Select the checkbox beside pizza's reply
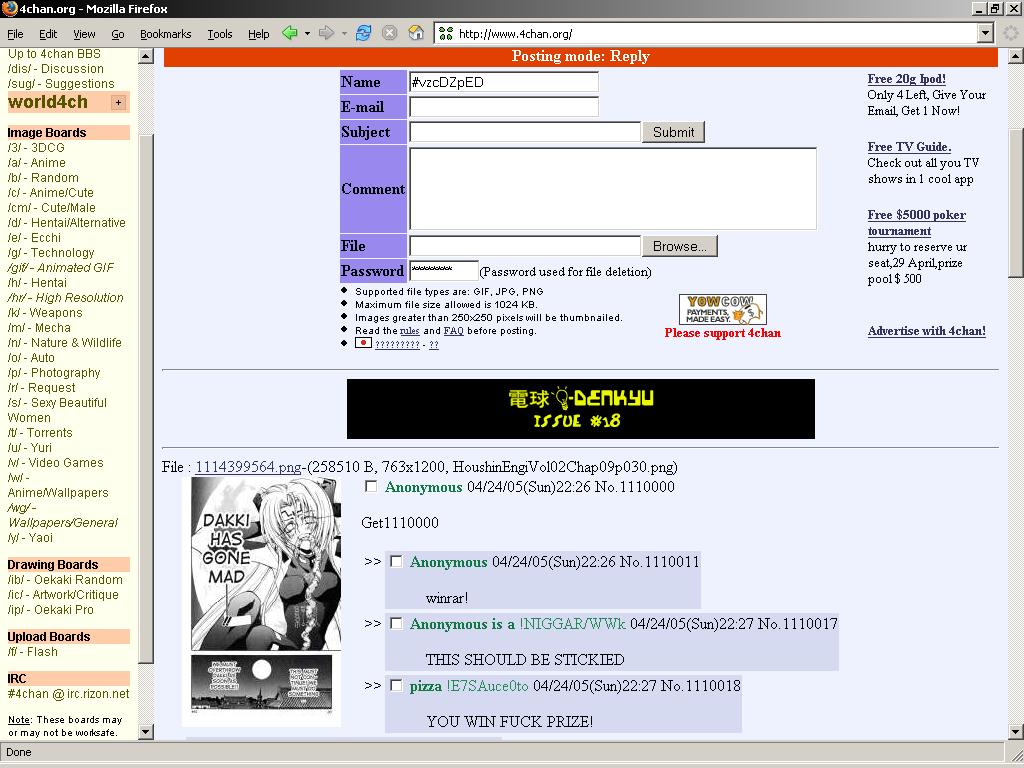The width and height of the screenshot is (1024, 768). (396, 686)
